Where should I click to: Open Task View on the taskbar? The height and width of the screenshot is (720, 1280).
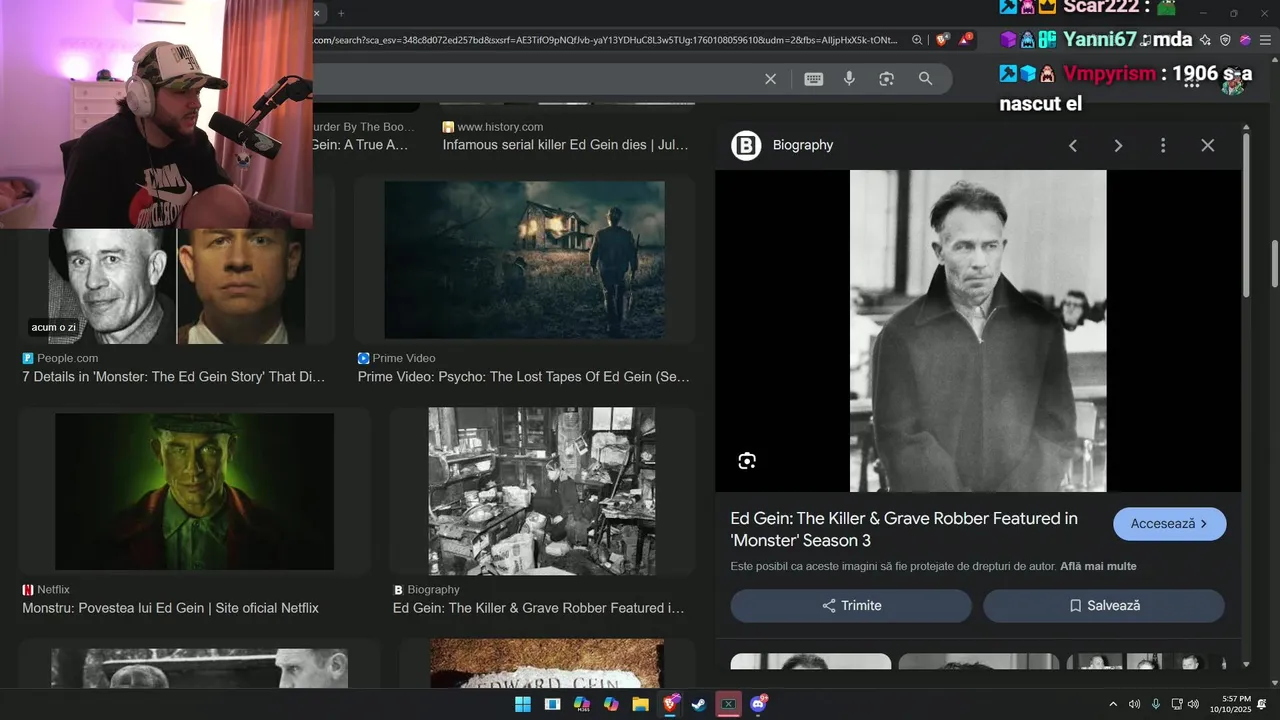(x=552, y=704)
